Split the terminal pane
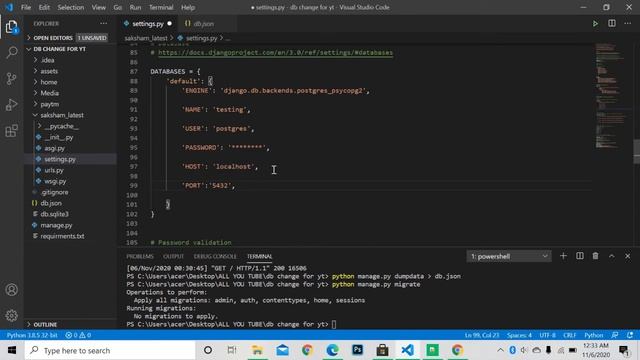640x360 pixels. (580, 256)
